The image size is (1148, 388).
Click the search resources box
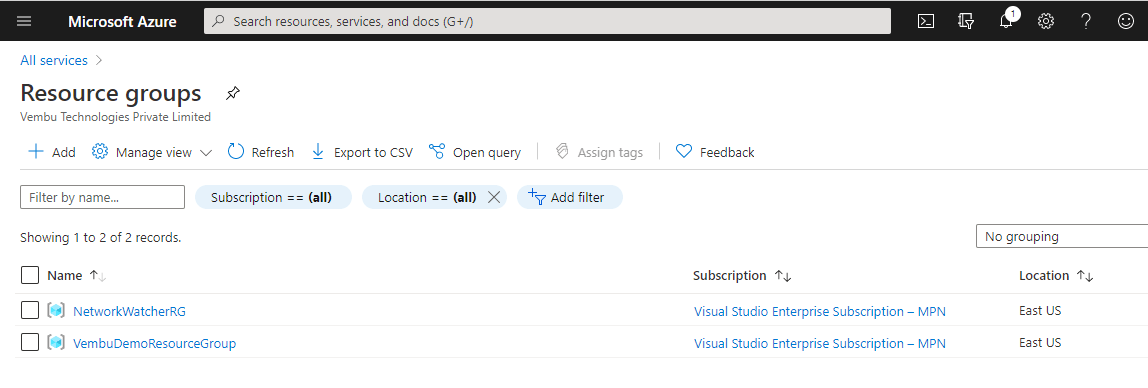[547, 21]
